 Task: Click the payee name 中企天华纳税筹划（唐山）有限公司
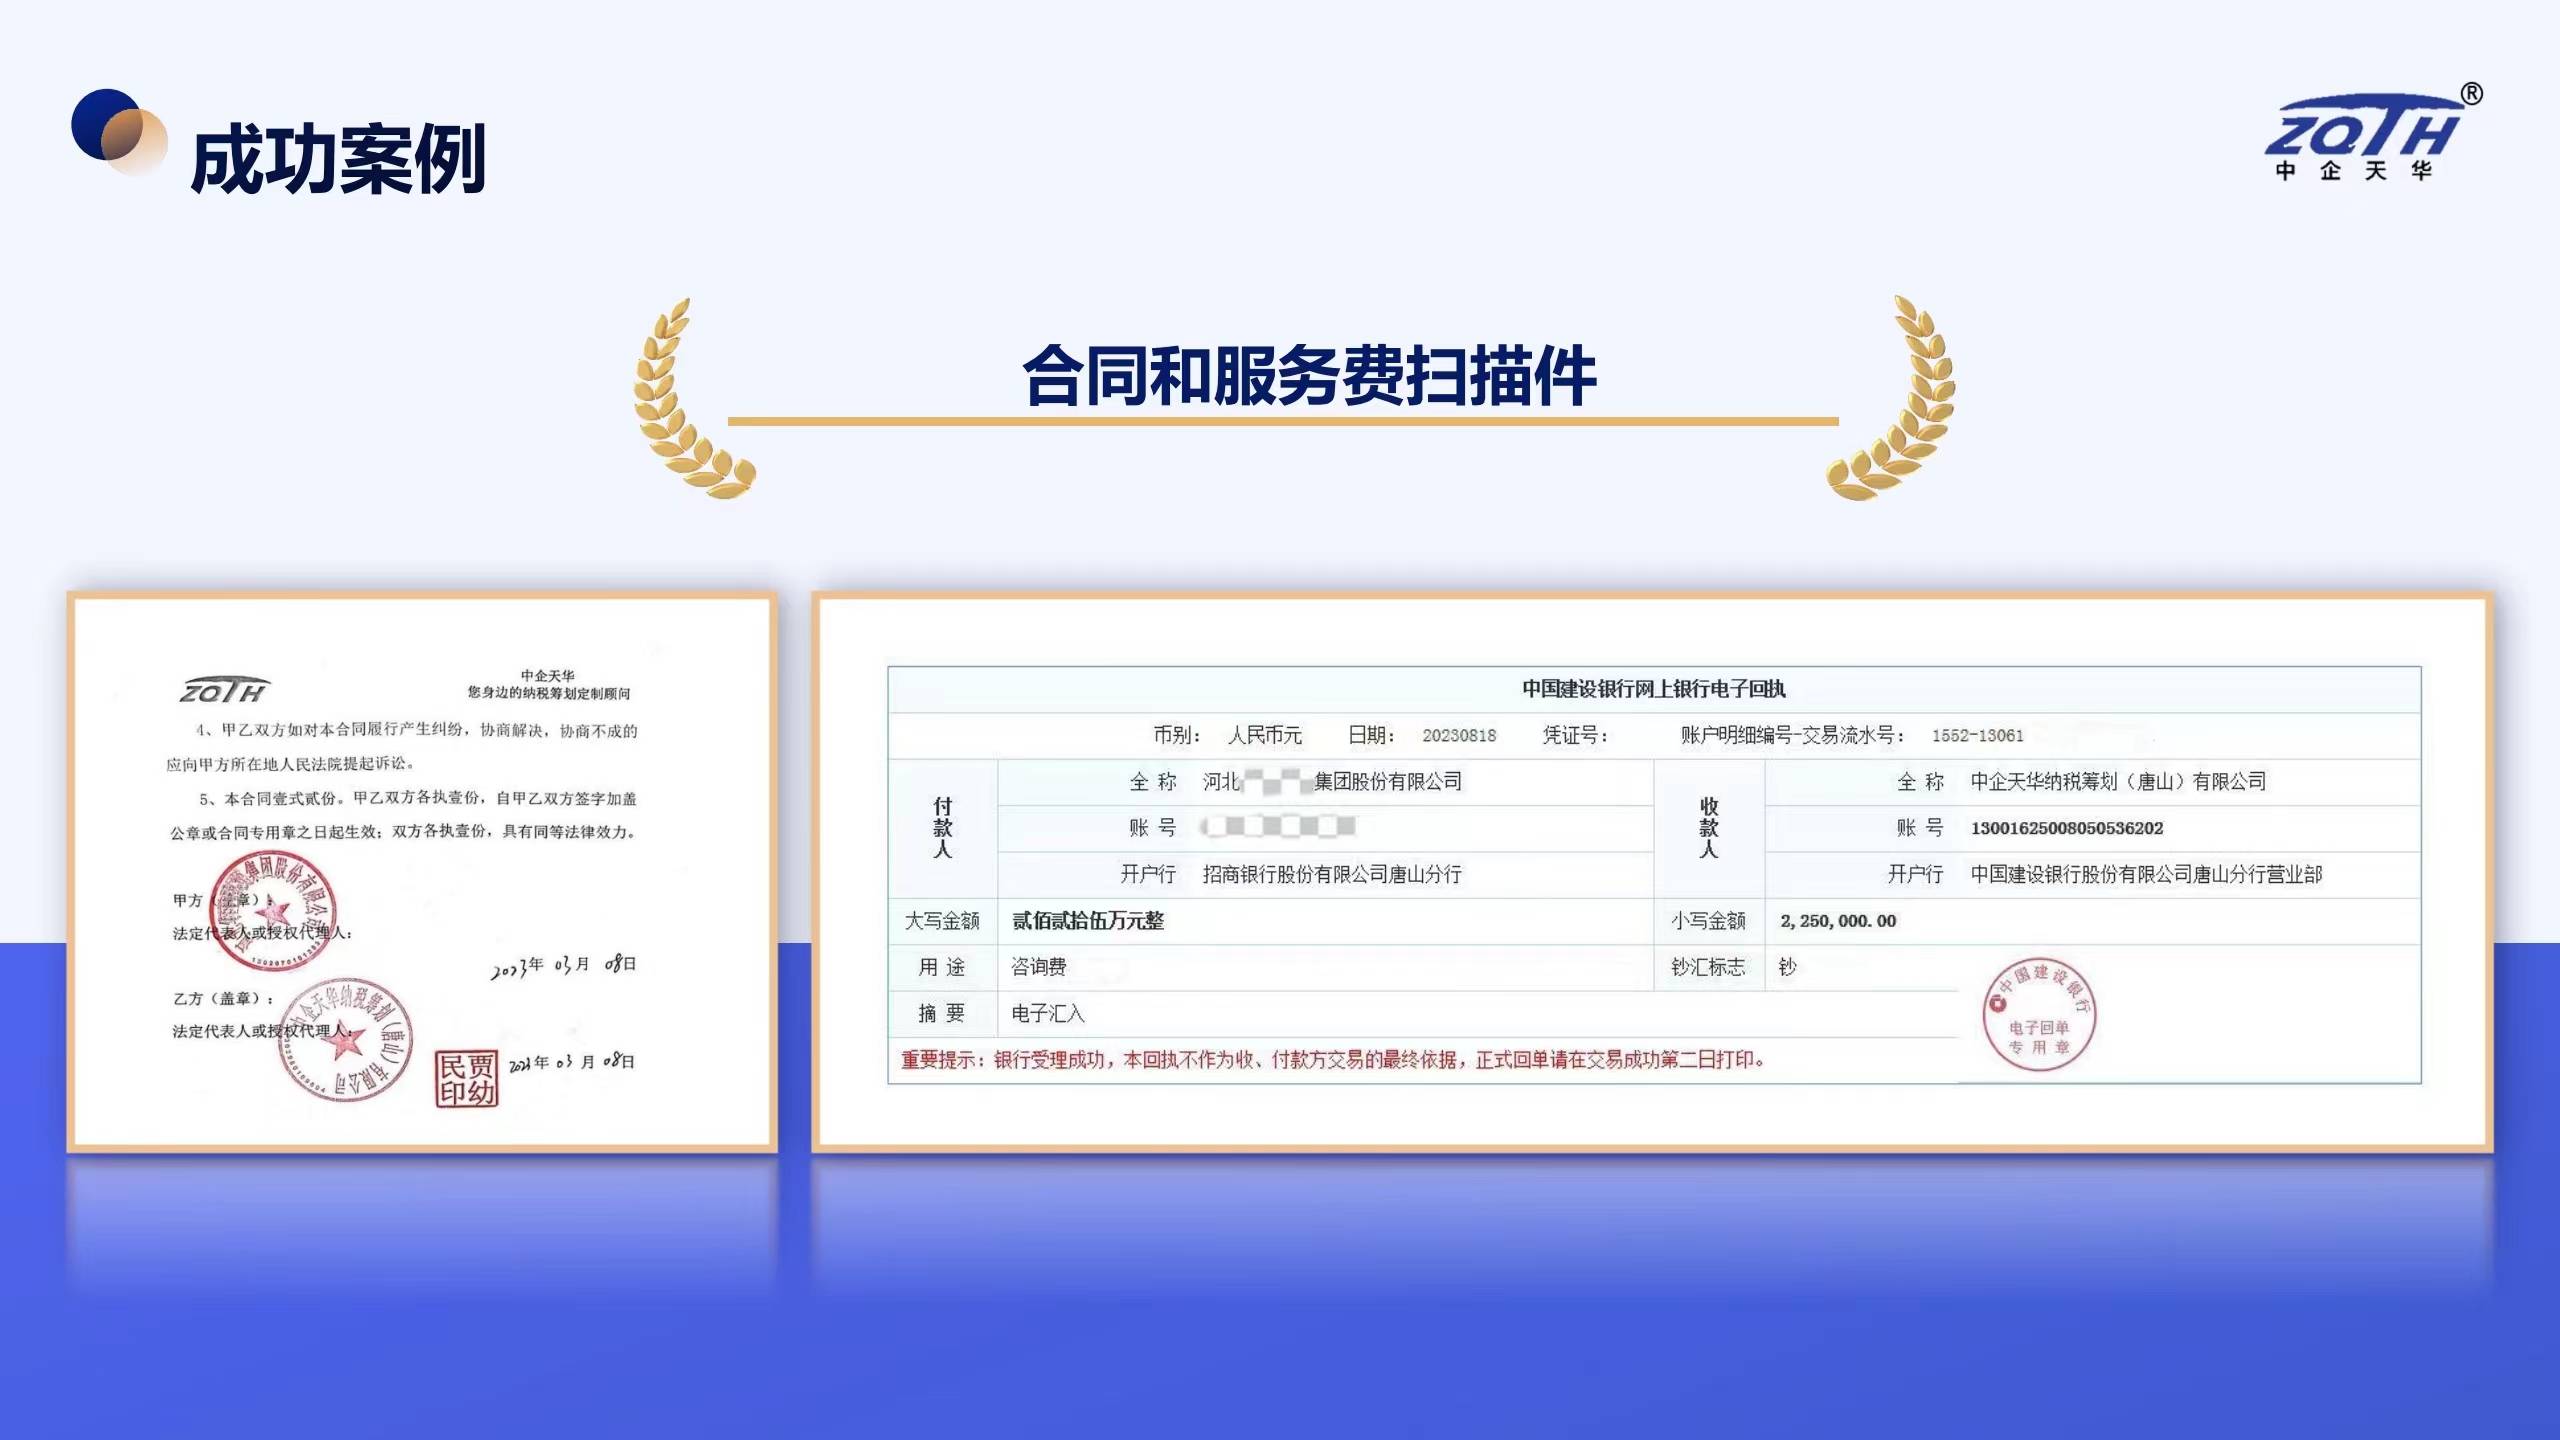click(x=2118, y=781)
